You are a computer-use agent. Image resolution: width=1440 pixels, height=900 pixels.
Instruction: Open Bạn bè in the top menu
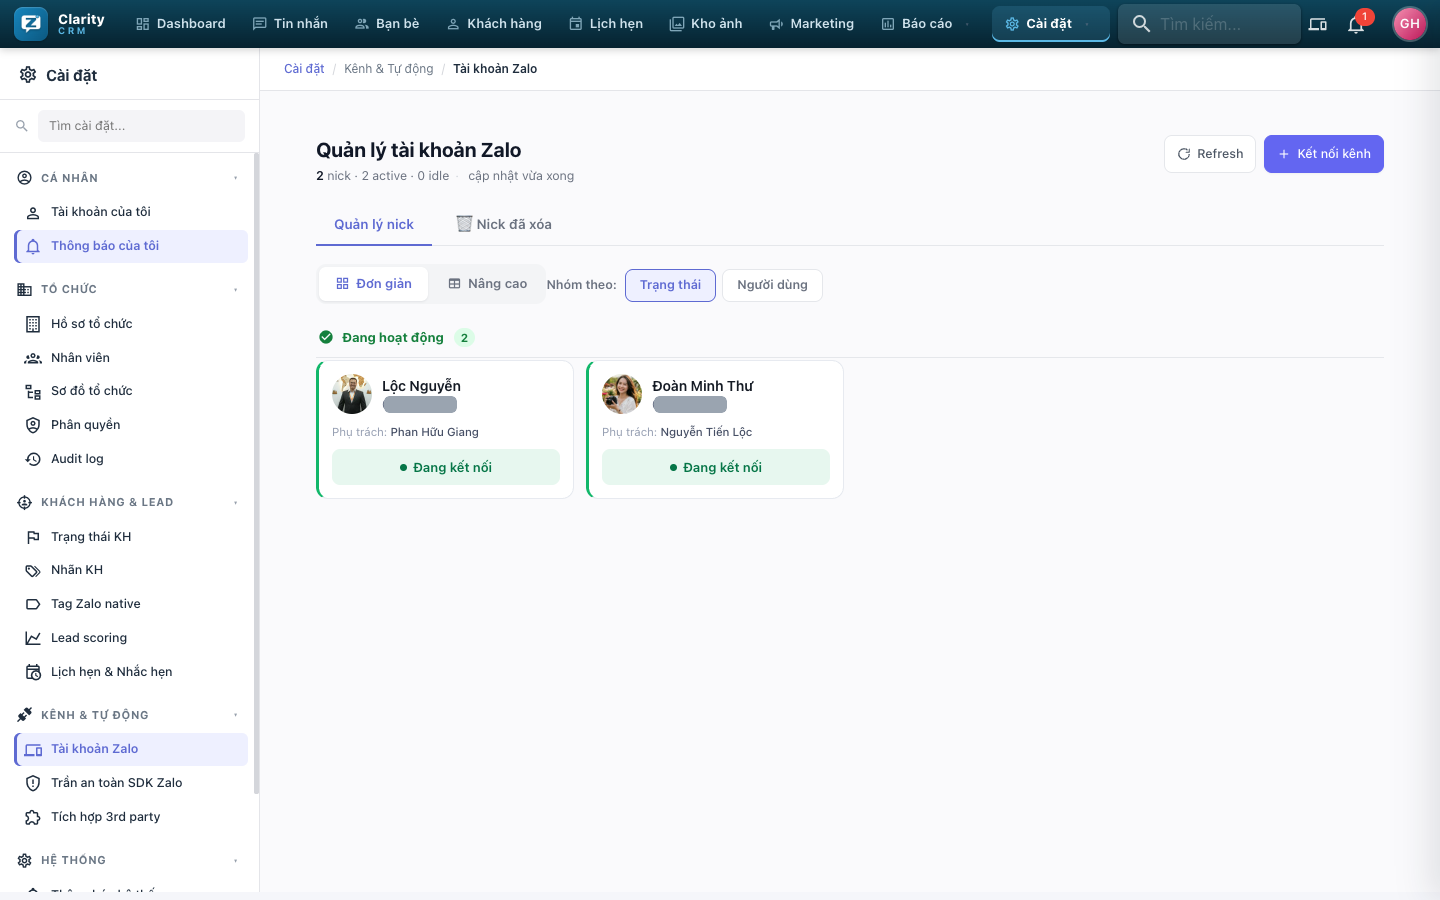[387, 24]
